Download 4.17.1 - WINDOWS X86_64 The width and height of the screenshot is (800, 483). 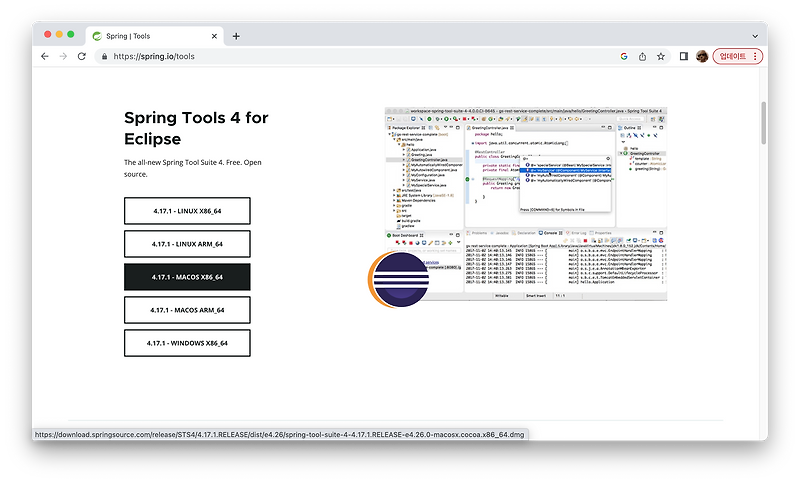coord(187,343)
